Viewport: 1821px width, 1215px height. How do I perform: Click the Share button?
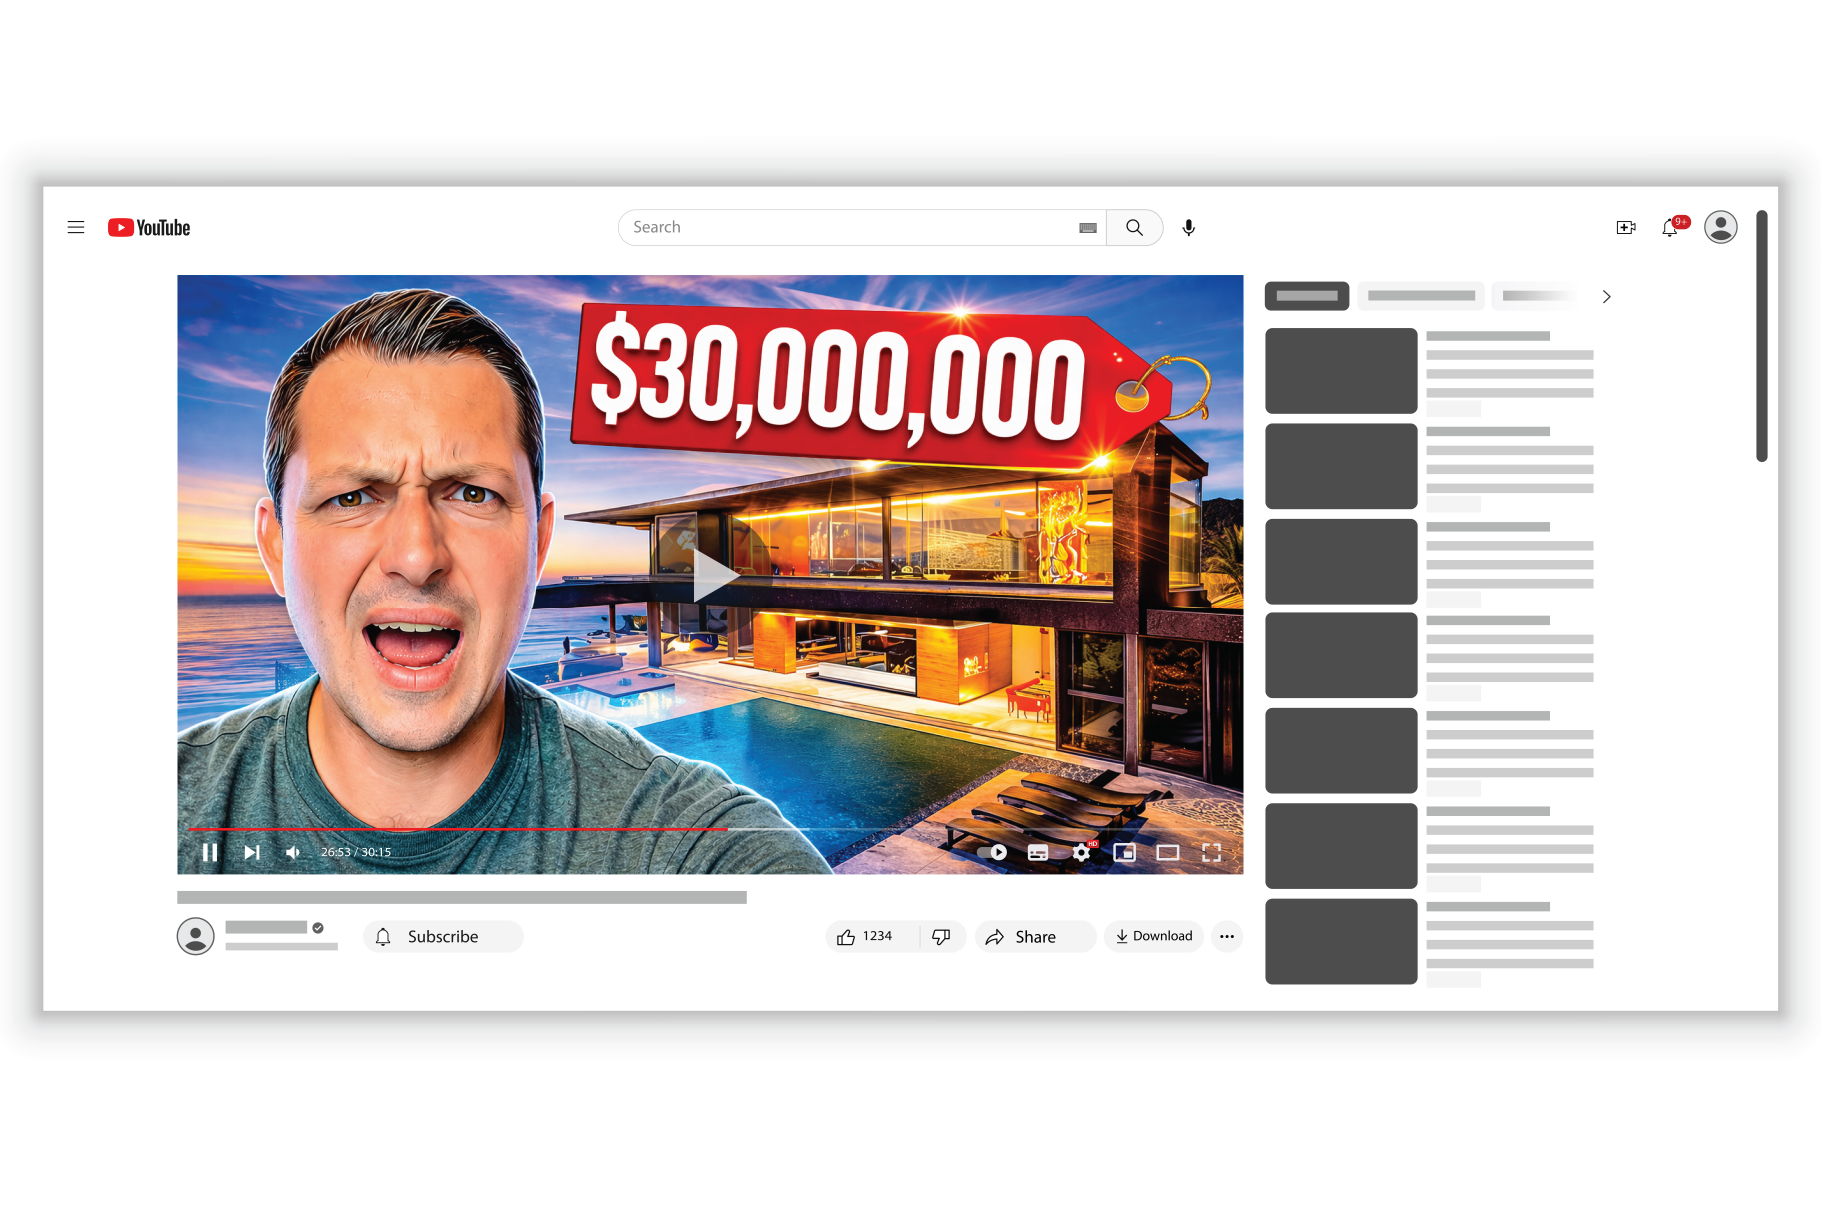pyautogui.click(x=1034, y=937)
